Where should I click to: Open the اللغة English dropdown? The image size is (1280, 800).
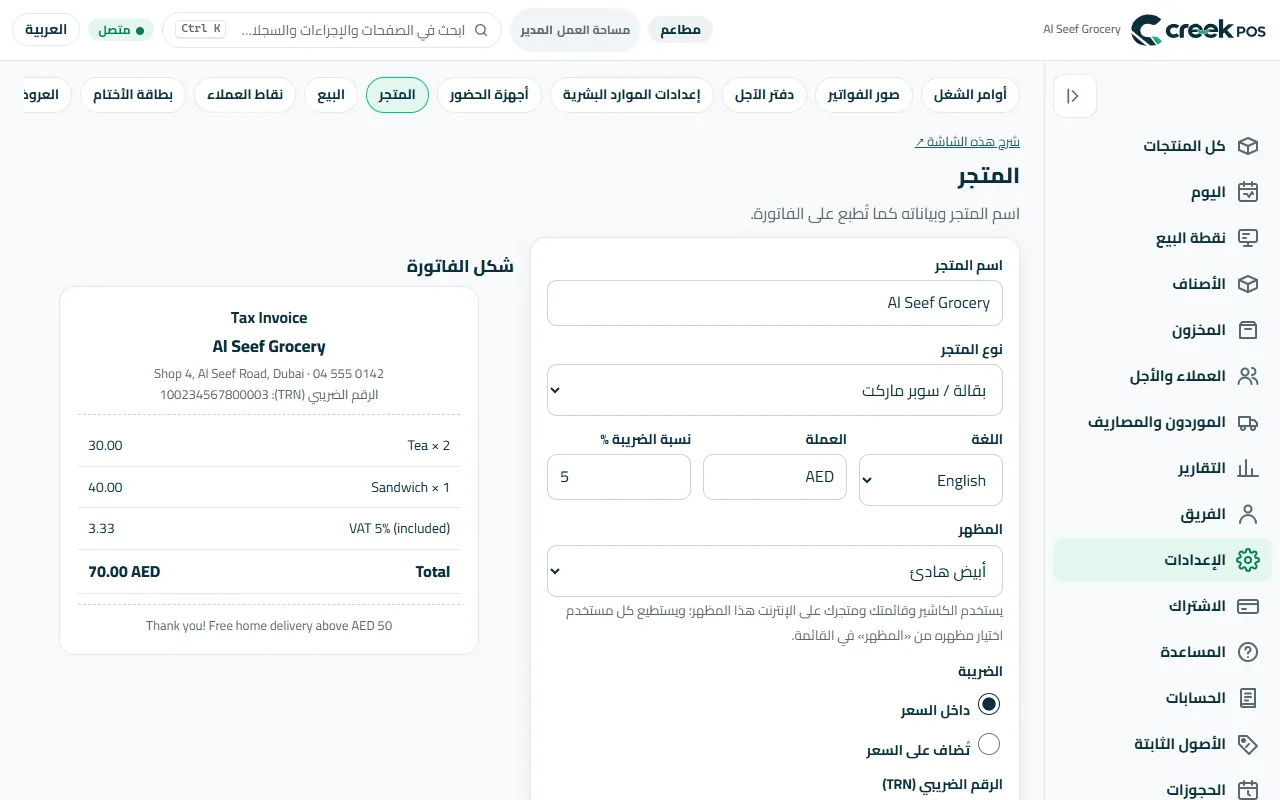click(x=931, y=481)
